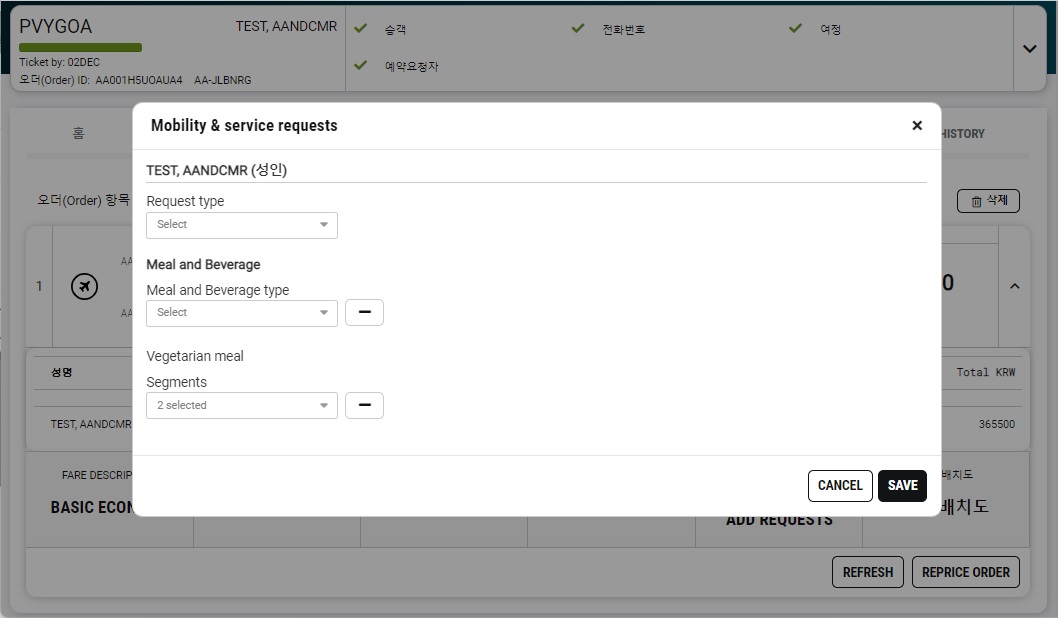Click the AA-JLBNRG reference text
The width and height of the screenshot is (1058, 618).
(223, 80)
